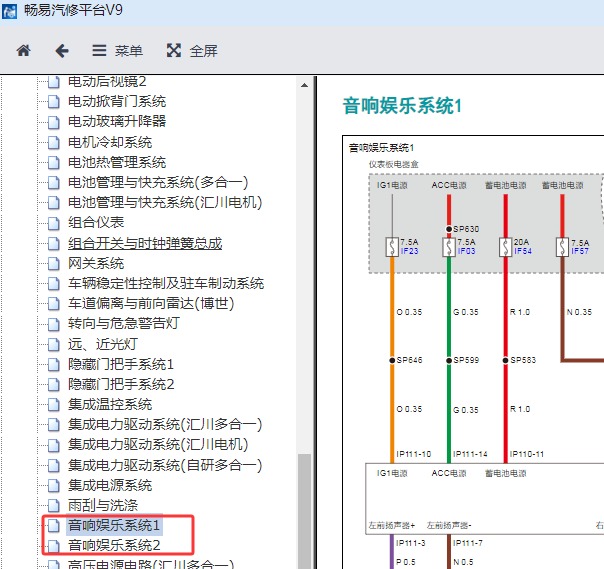Click the tree scrollbar up arrow

[x=304, y=85]
